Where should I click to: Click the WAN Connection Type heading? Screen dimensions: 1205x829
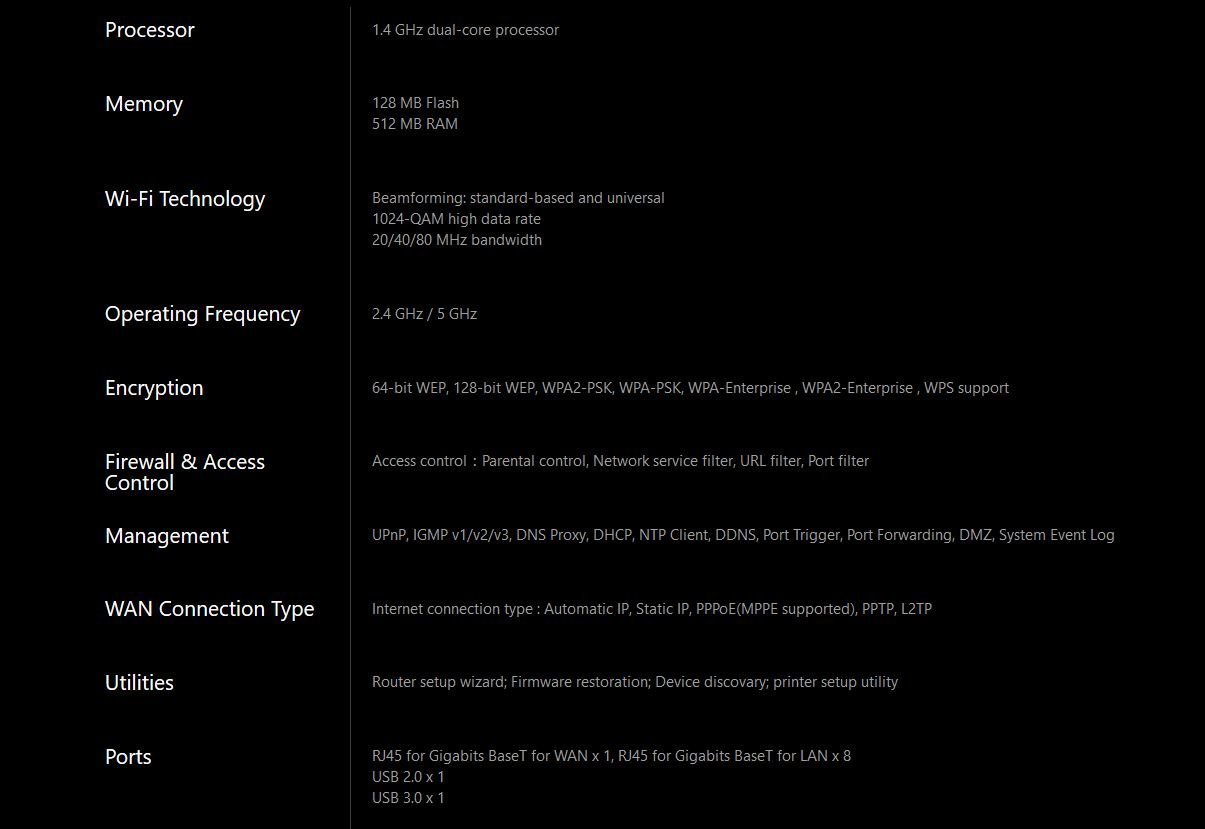tap(209, 609)
